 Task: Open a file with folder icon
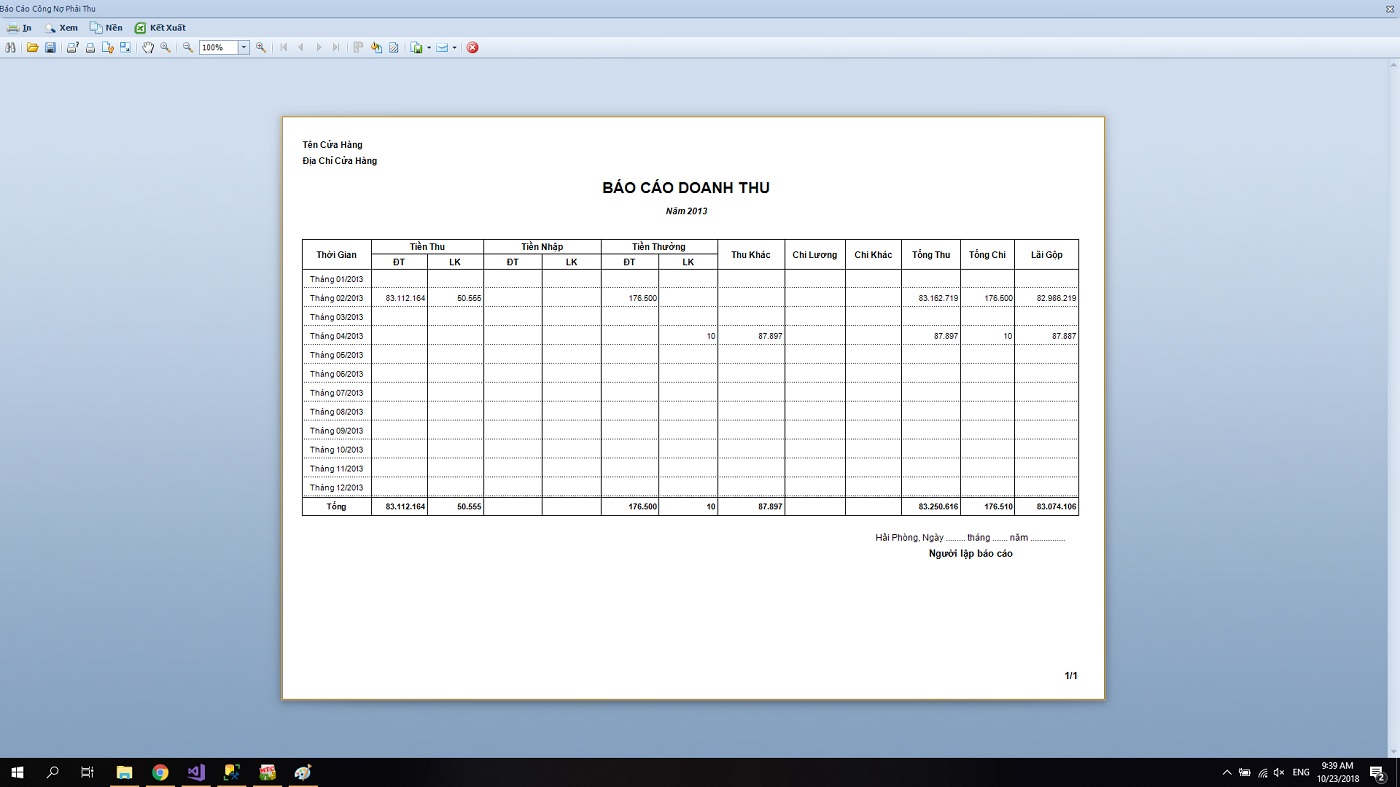(33, 47)
